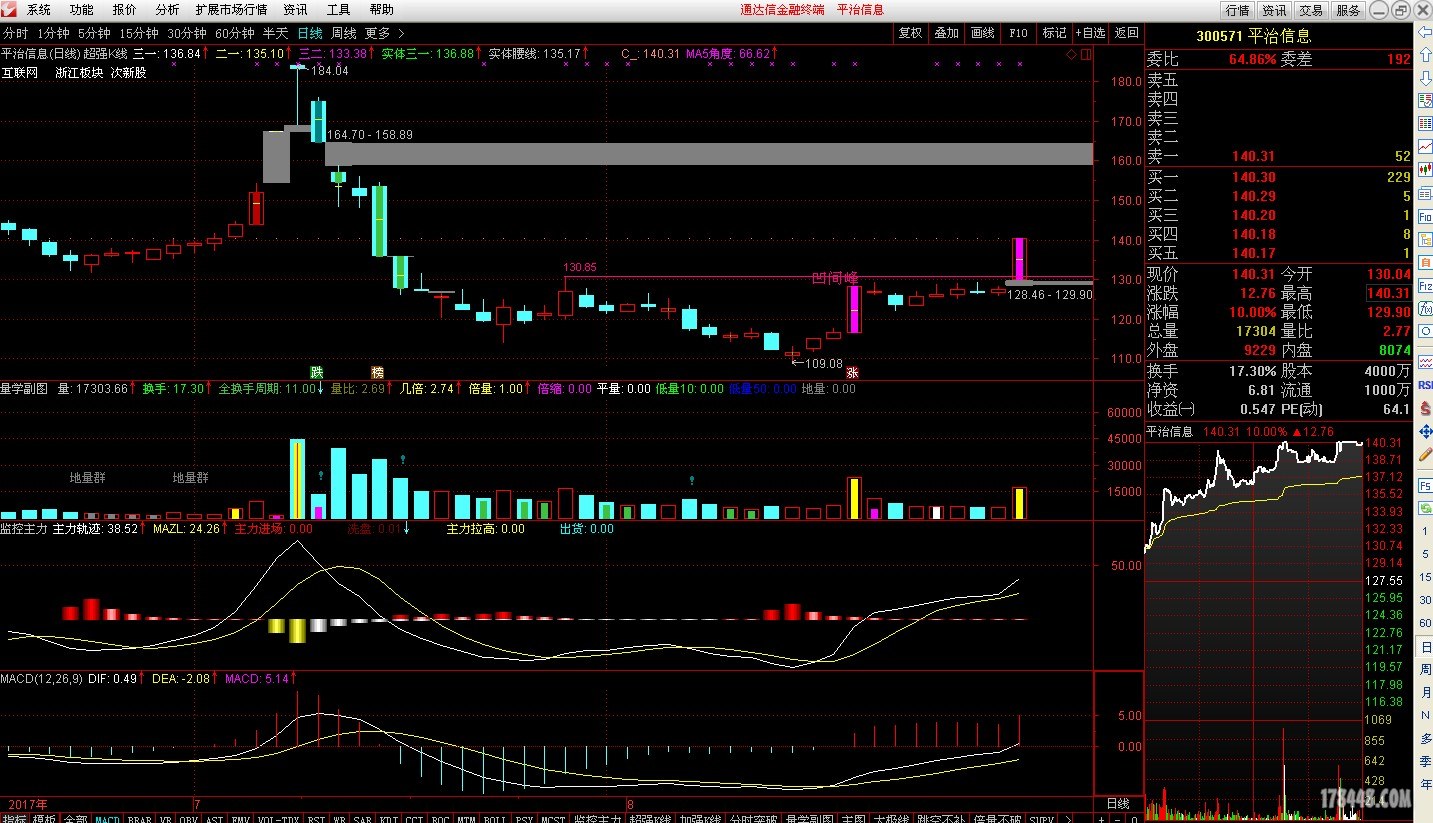Select the 季 quarterly period in sidebar
The image size is (1433, 823).
point(1424,761)
